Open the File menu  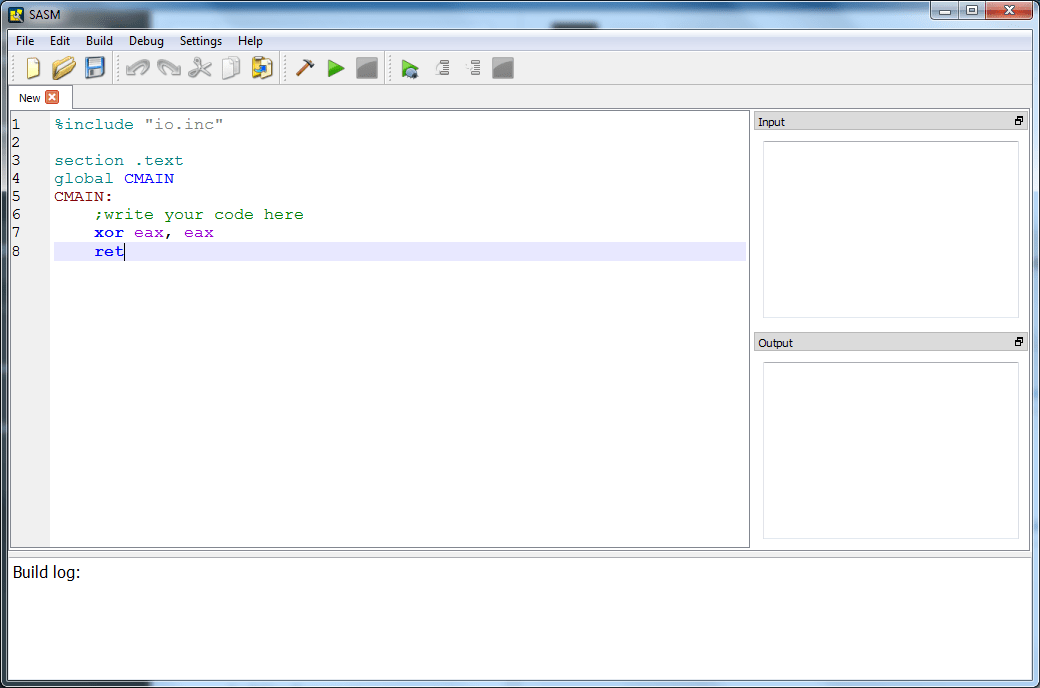coord(25,40)
